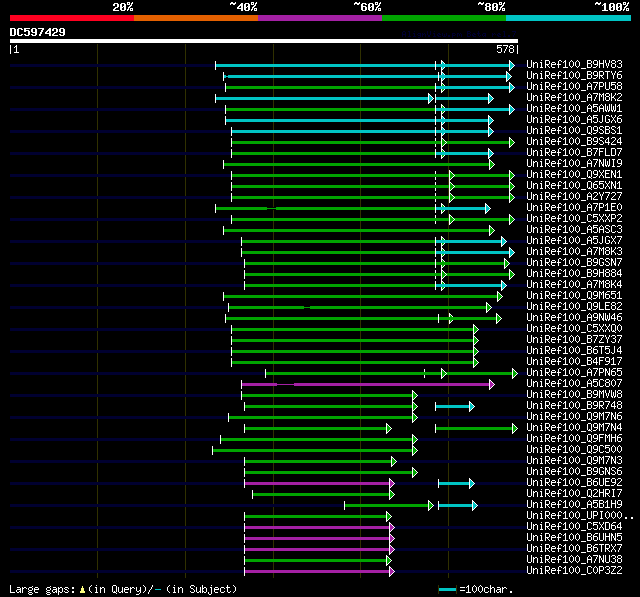Click the UniRef100_Q9C500 name
This screenshot has height=597, width=640.
point(574,450)
